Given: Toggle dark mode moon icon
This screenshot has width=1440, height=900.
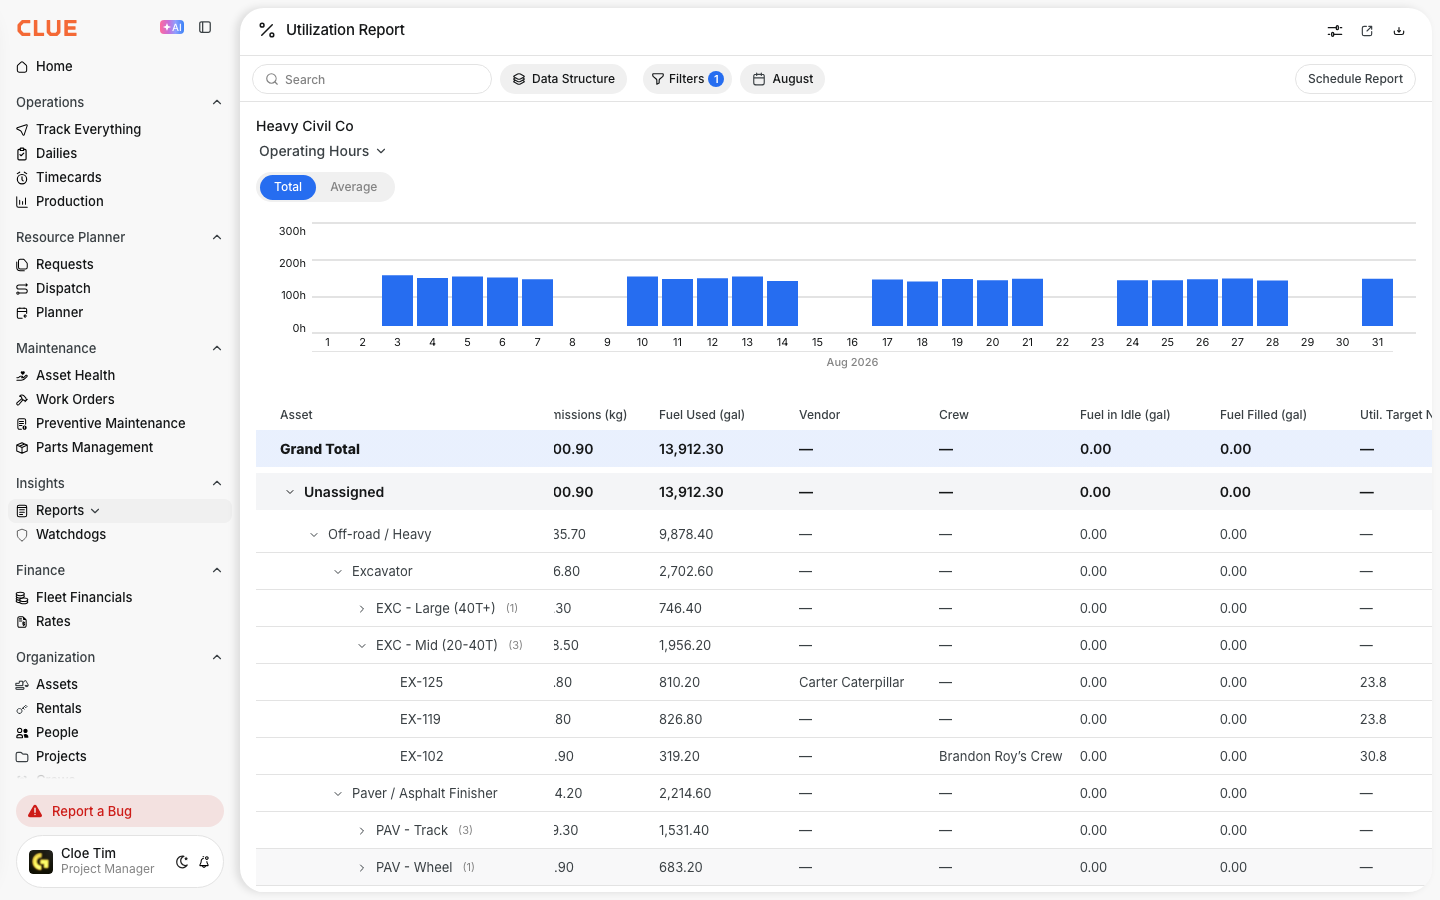Looking at the screenshot, I should pos(182,862).
